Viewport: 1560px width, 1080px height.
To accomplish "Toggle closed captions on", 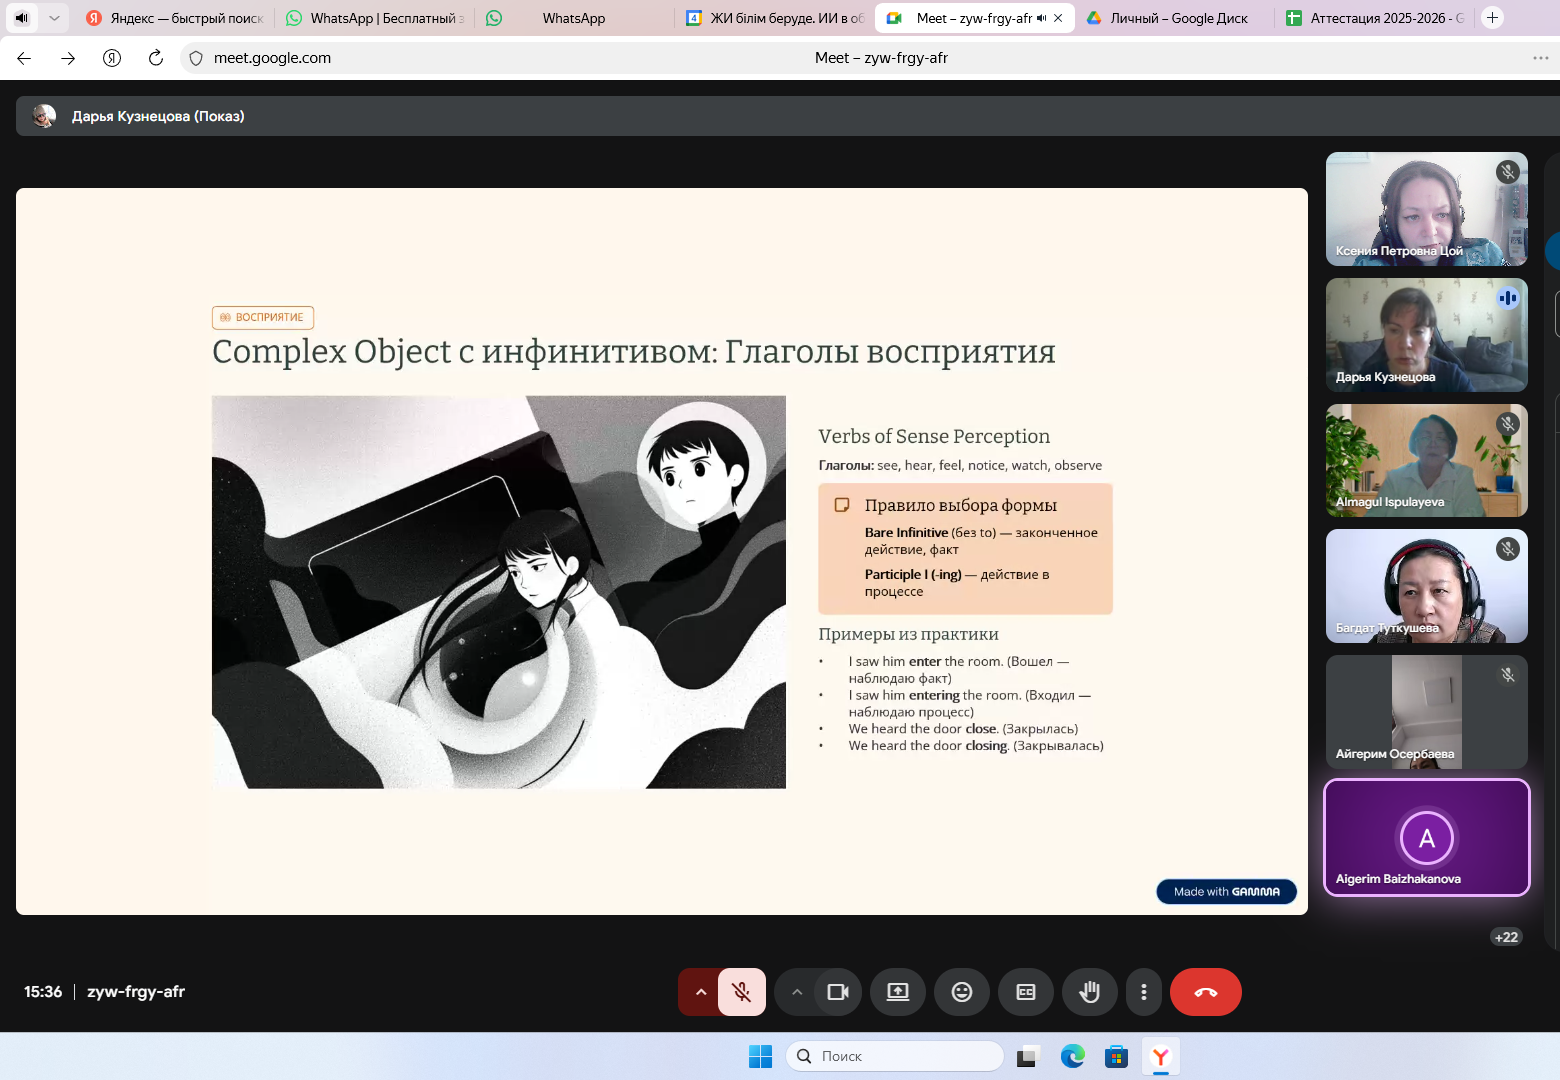I will (1025, 992).
